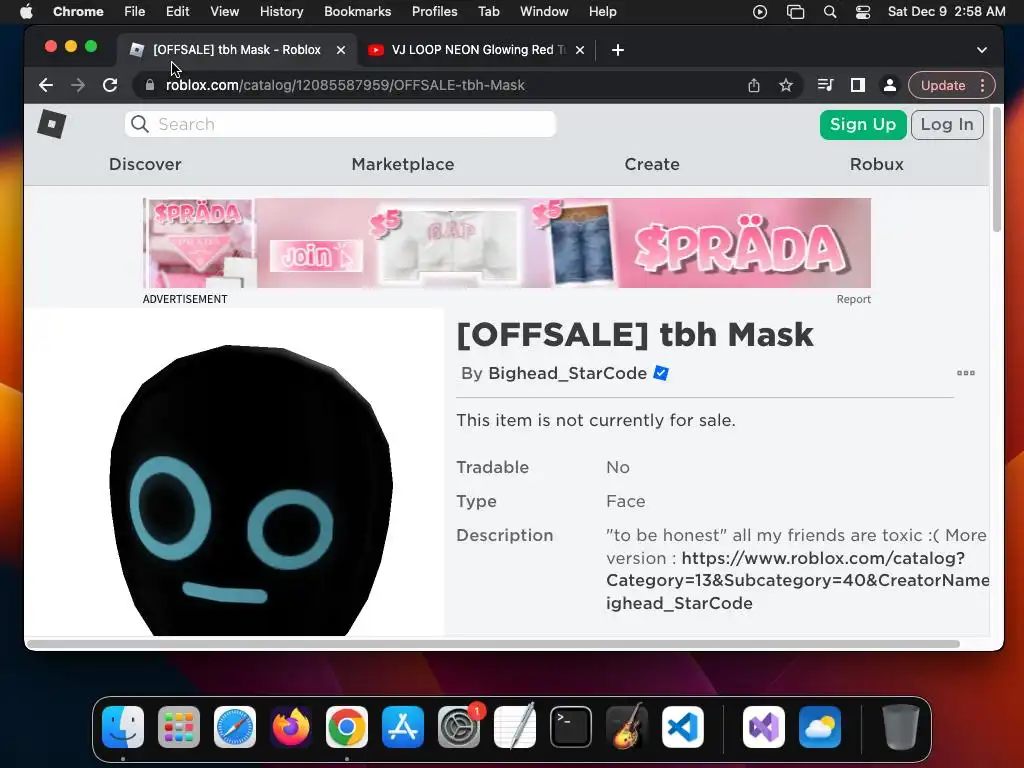Switch to the VJ LOOP NEON Glowing Red tab
Image resolution: width=1024 pixels, height=768 pixels.
point(477,50)
